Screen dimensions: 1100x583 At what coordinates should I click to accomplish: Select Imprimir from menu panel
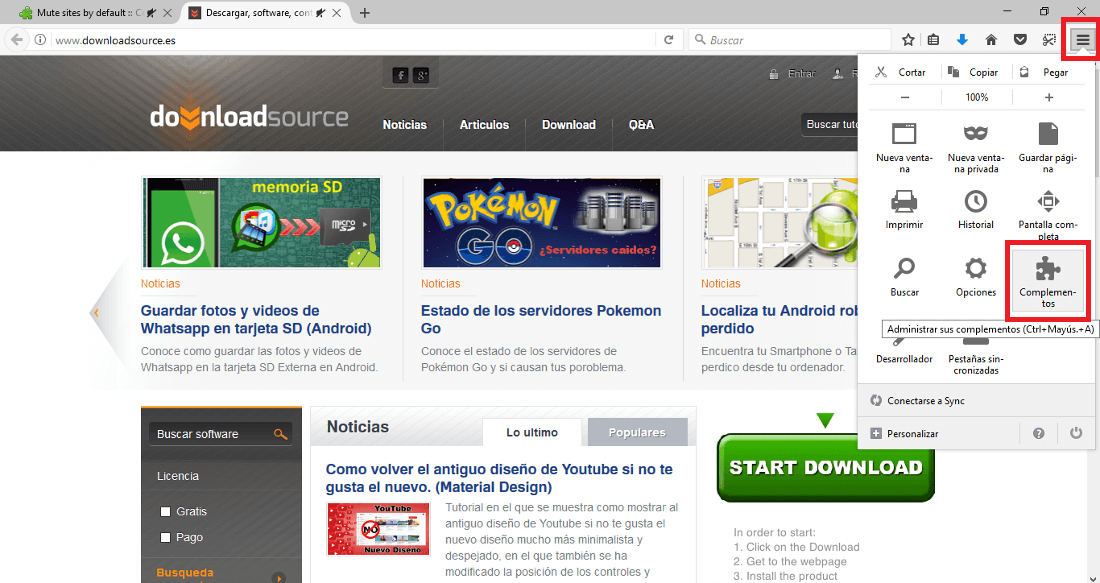pos(904,210)
